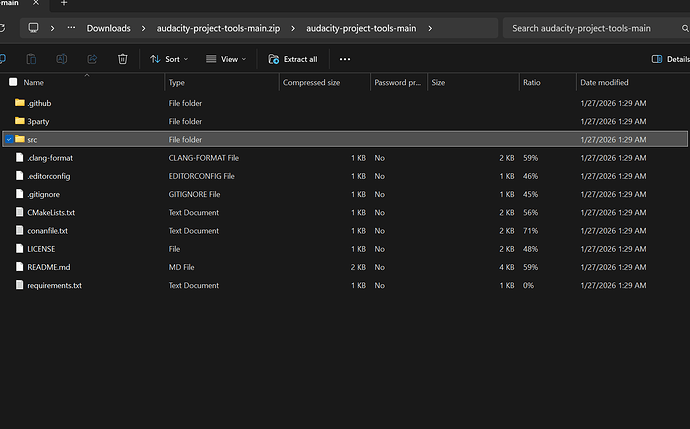Click the Extract all button

(293, 59)
